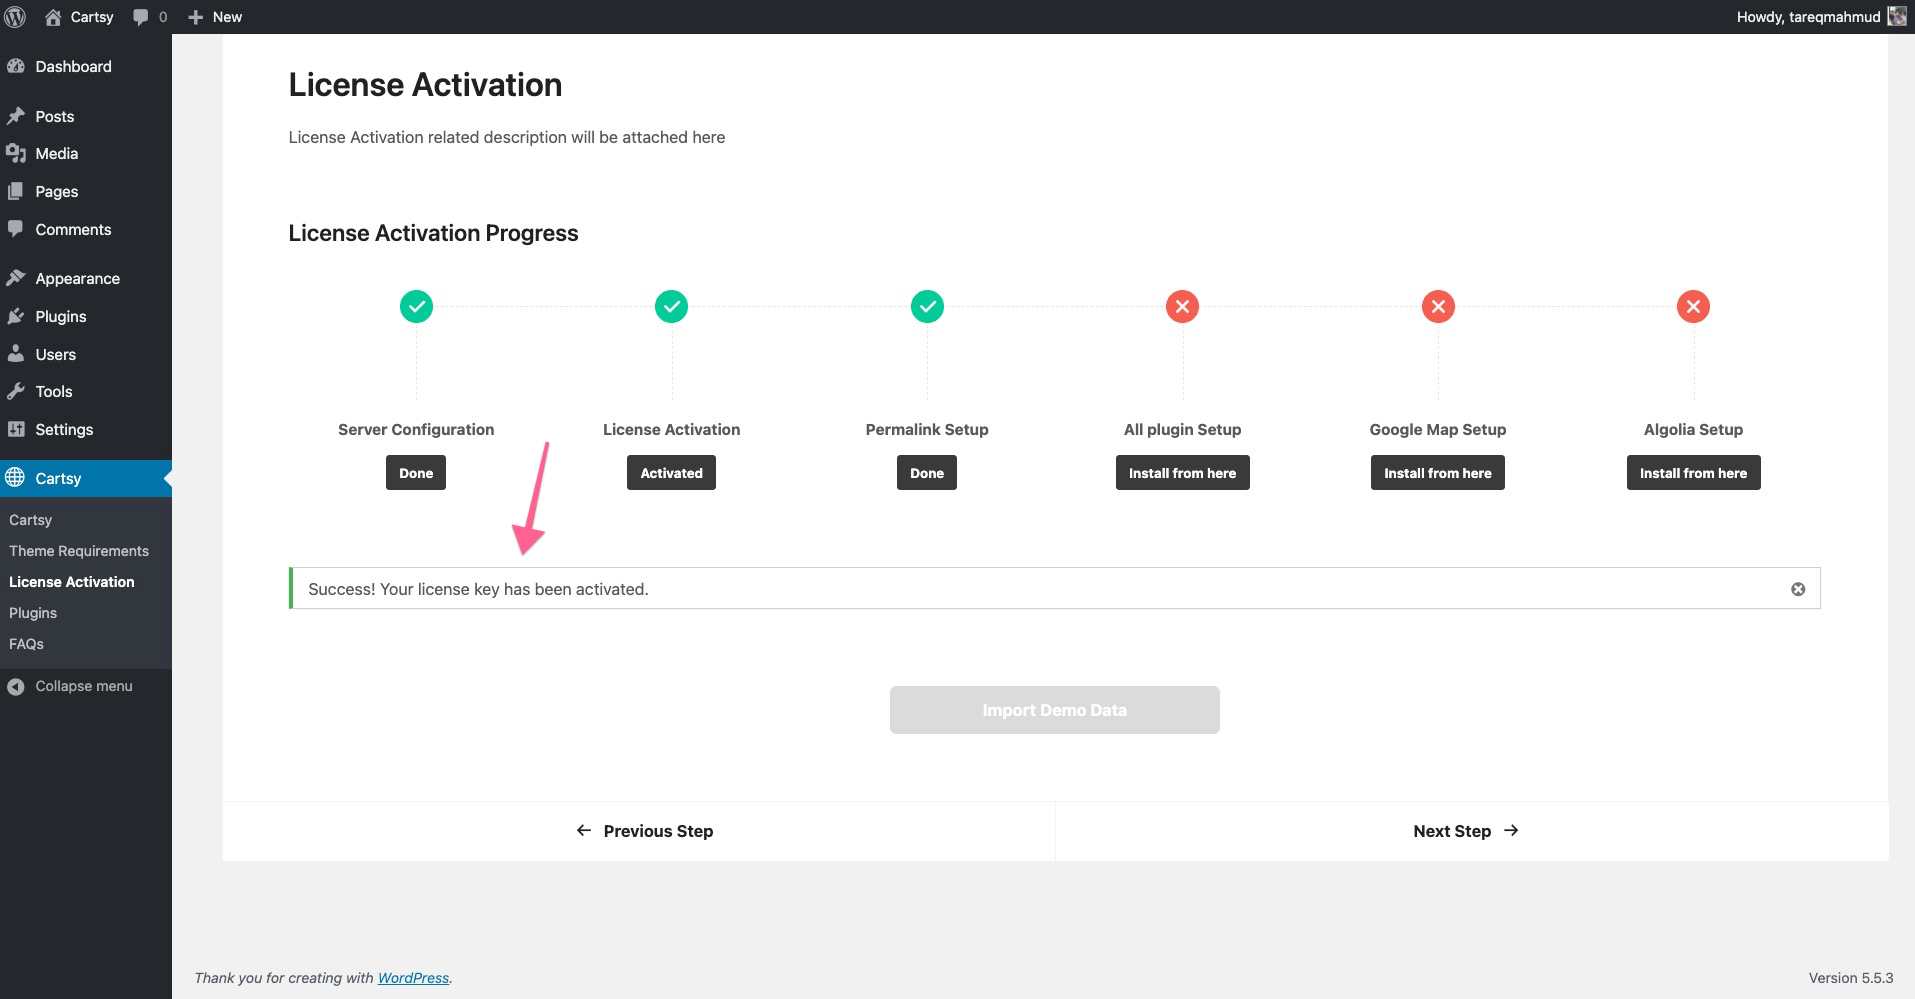The image size is (1915, 999).
Task: Click the License Activation Progress heading
Action: [433, 233]
